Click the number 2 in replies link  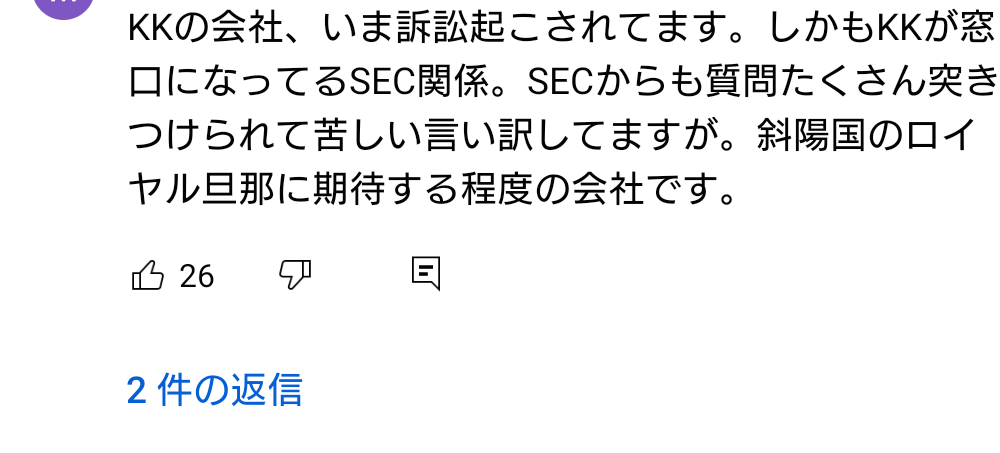pyautogui.click(x=137, y=390)
